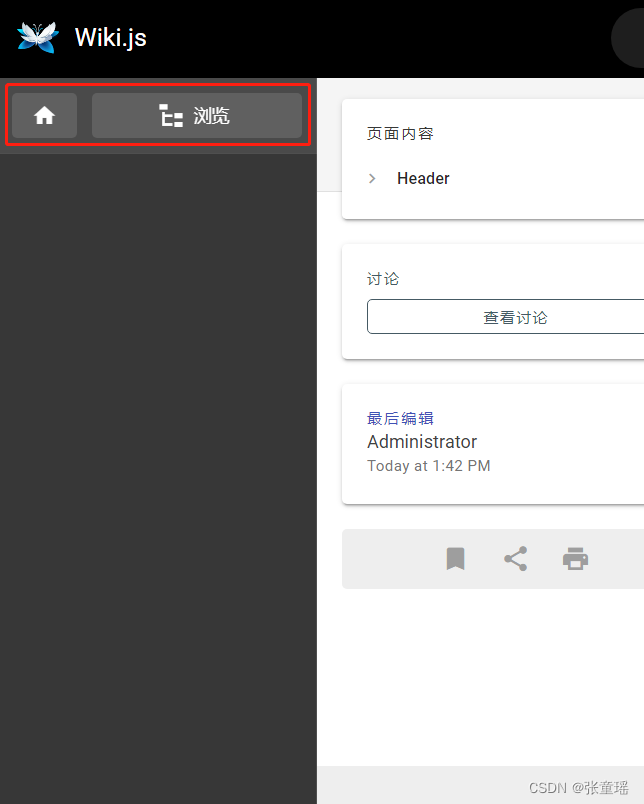The width and height of the screenshot is (644, 804).
Task: Open the share icon menu
Action: pyautogui.click(x=515, y=559)
